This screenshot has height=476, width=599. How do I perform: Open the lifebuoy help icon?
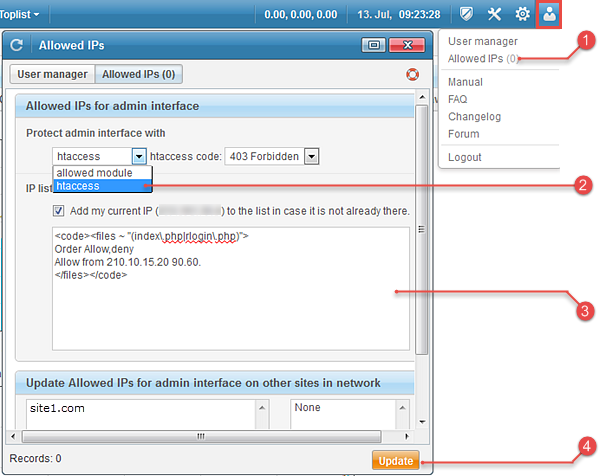pos(412,74)
